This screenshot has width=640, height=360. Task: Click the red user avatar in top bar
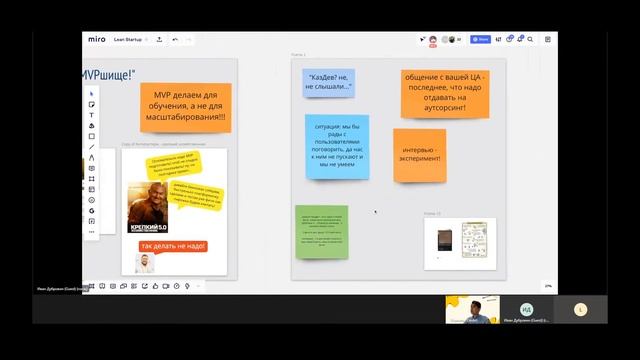[x=433, y=40]
